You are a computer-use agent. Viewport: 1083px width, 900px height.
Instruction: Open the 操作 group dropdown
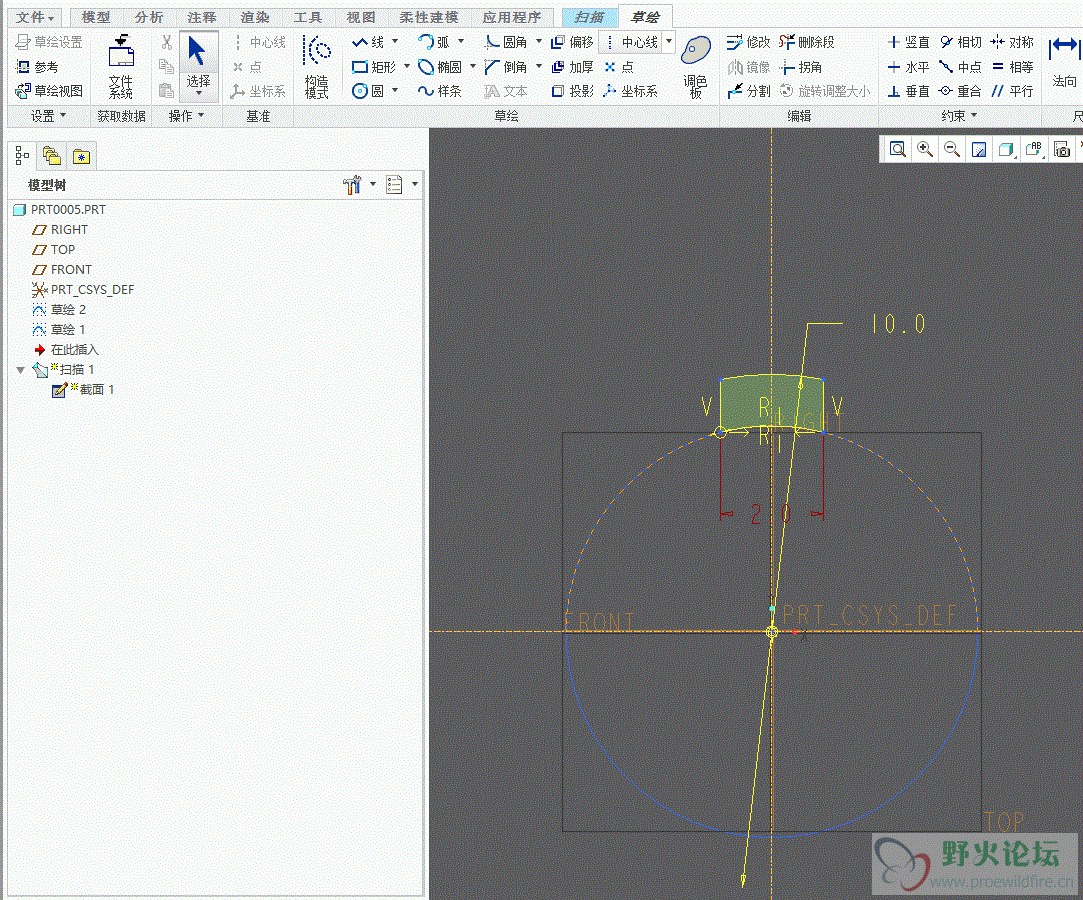(x=186, y=116)
